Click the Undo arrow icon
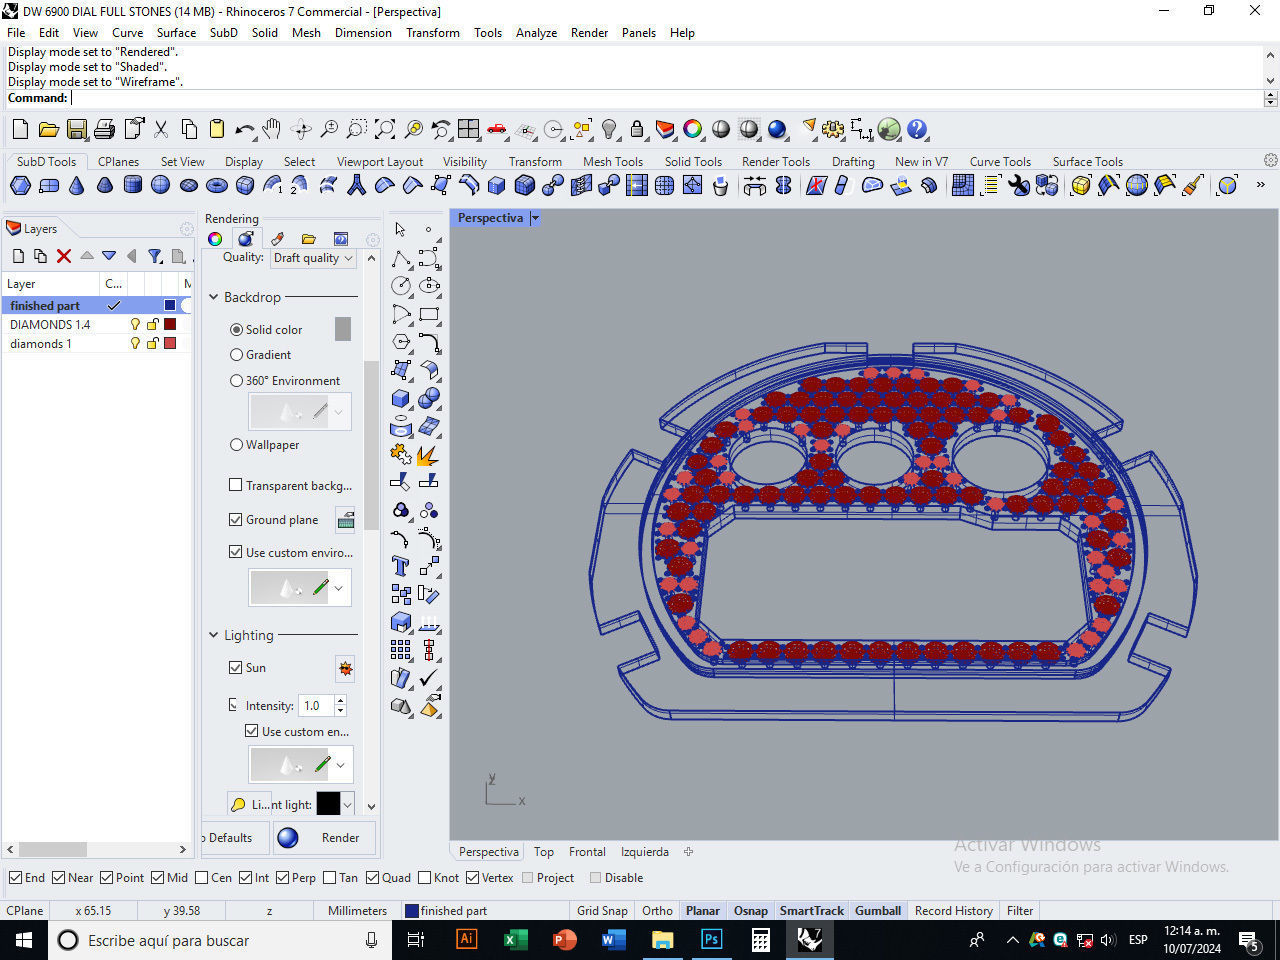The height and width of the screenshot is (960, 1280). coord(244,129)
